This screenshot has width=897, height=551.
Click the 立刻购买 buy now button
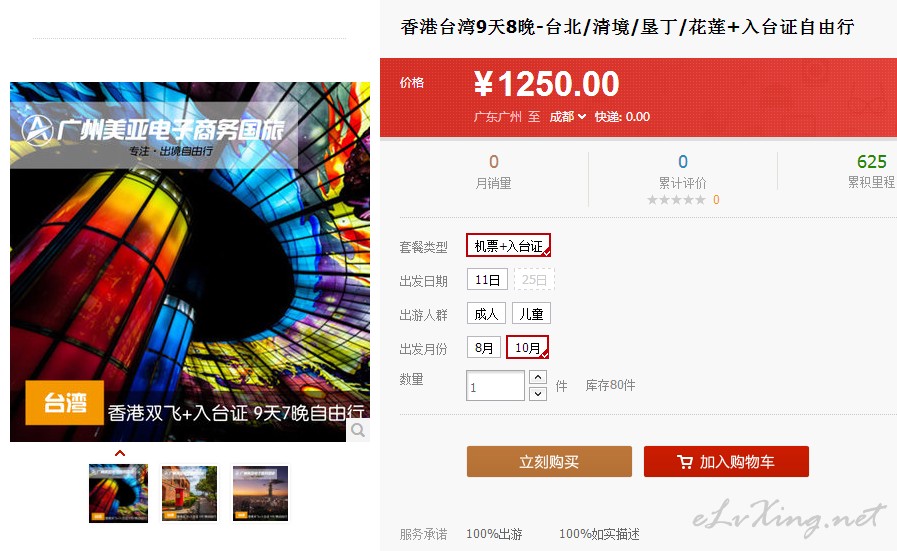coord(549,461)
